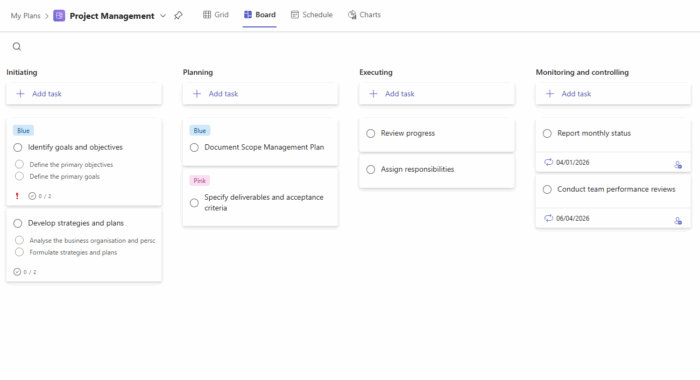Click the Initiating column header
The image size is (700, 380).
[x=22, y=72]
